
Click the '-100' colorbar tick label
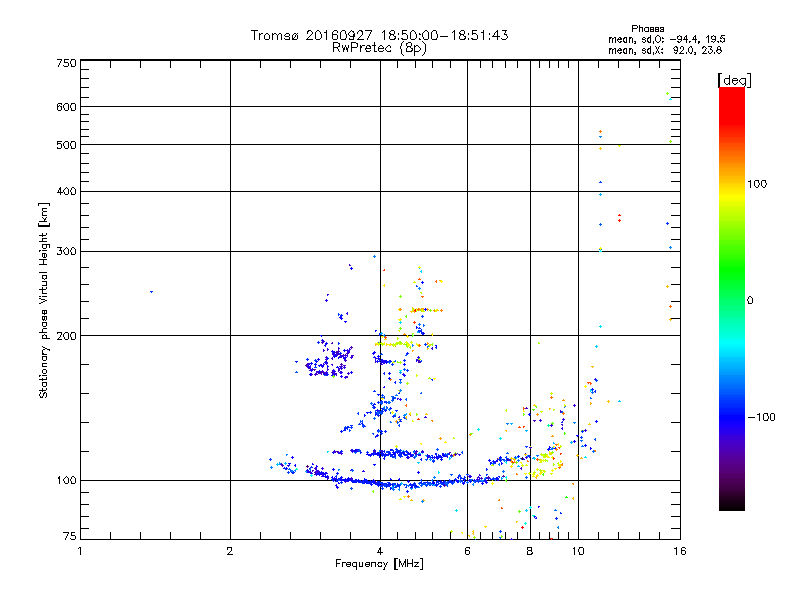tap(761, 417)
